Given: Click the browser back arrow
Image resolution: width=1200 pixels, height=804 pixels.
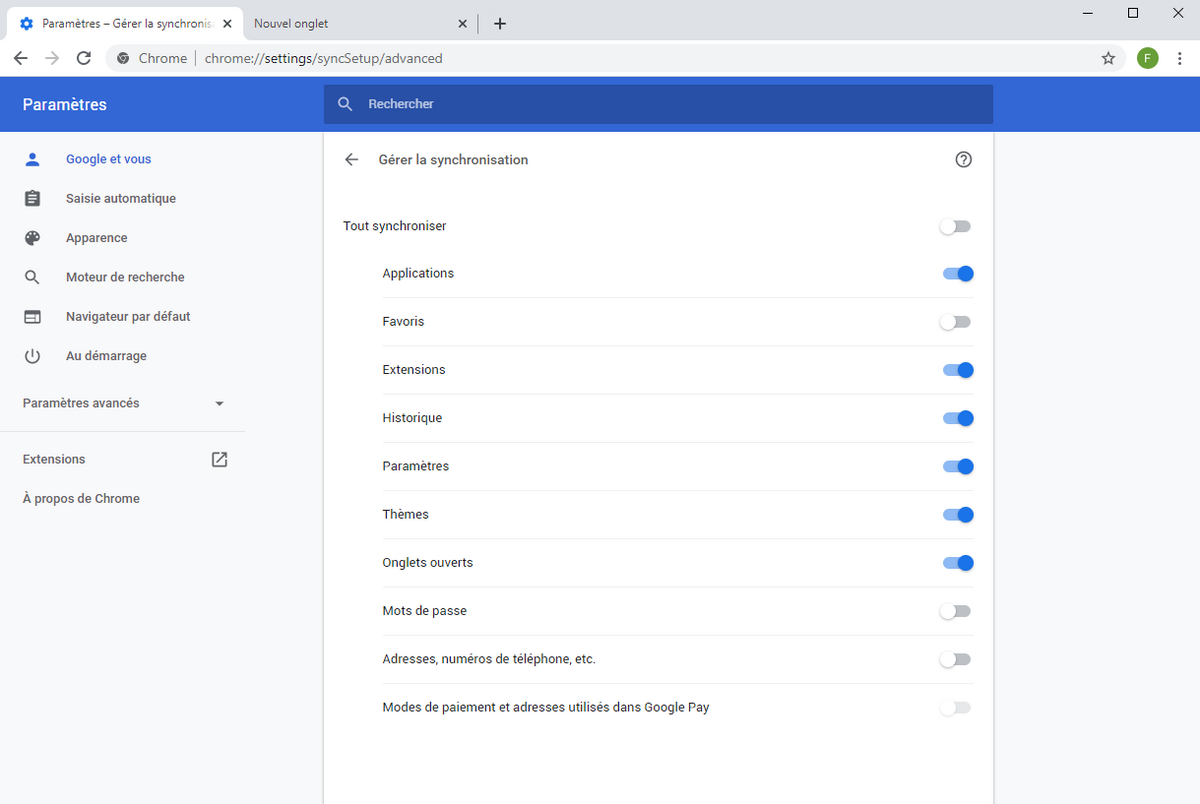Looking at the screenshot, I should coord(21,58).
